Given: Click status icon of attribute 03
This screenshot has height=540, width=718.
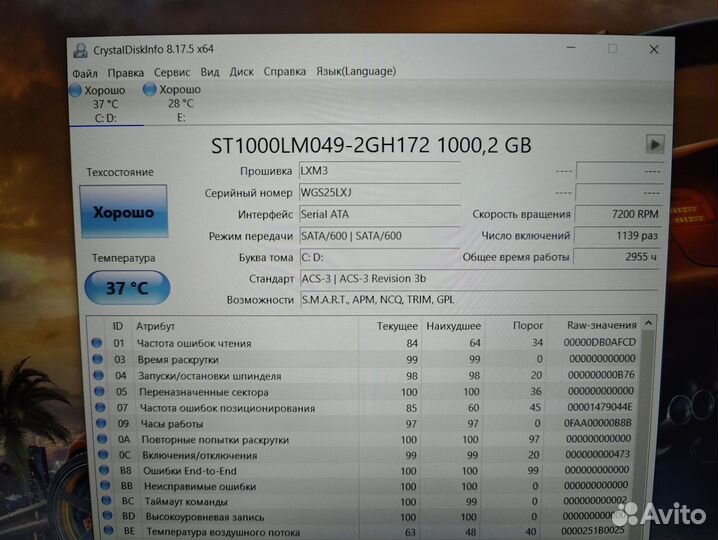Looking at the screenshot, I should 98,360.
